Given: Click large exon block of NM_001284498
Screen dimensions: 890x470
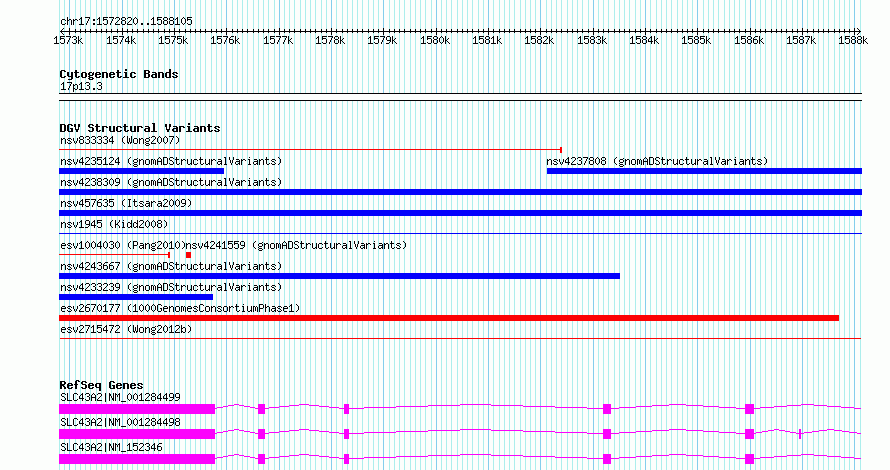Looking at the screenshot, I should (137, 434).
